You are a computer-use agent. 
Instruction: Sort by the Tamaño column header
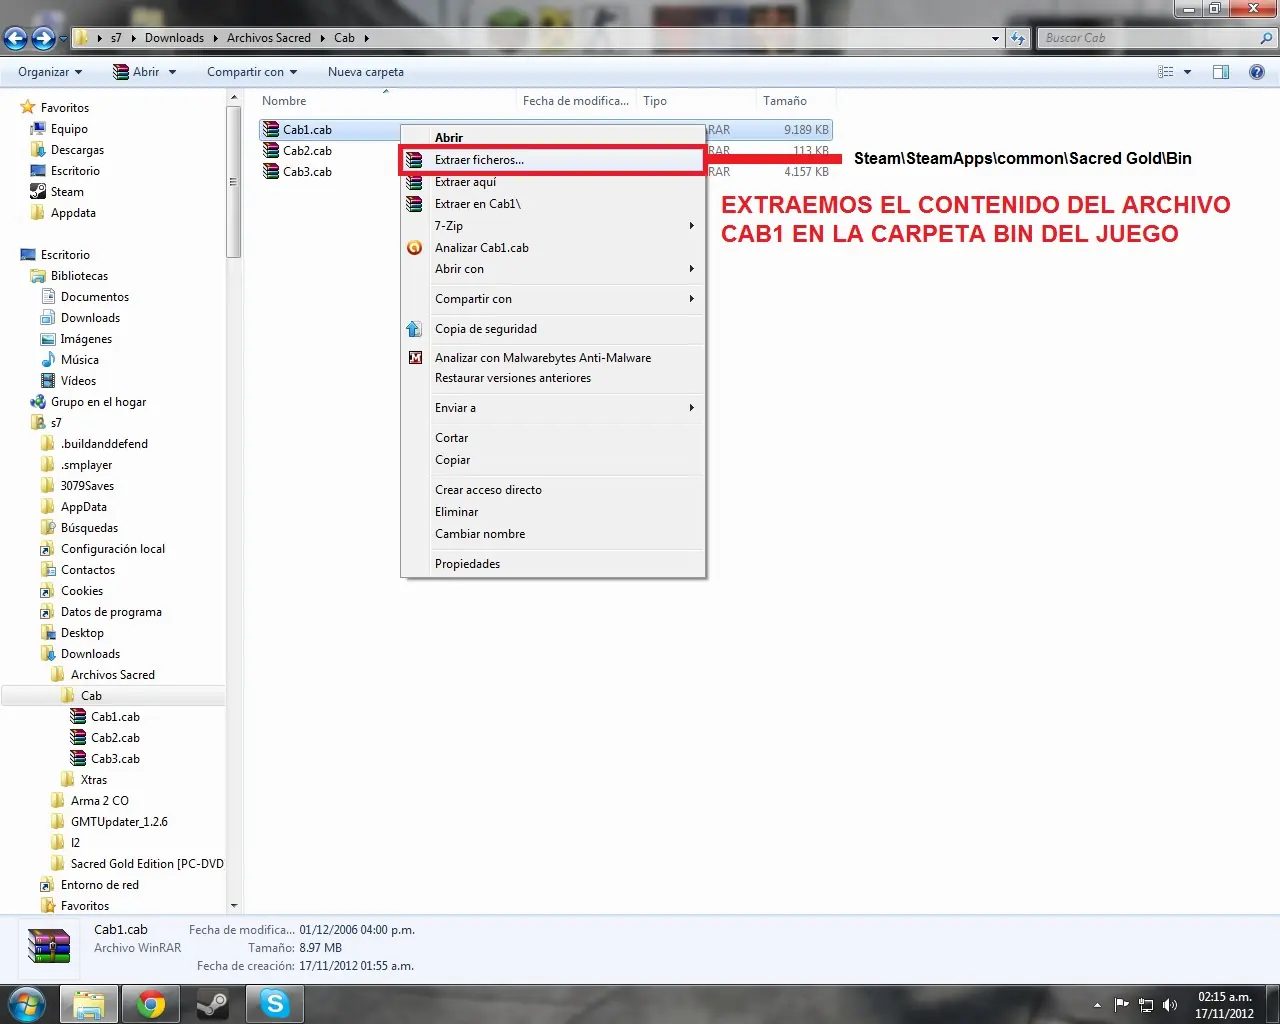tap(795, 101)
